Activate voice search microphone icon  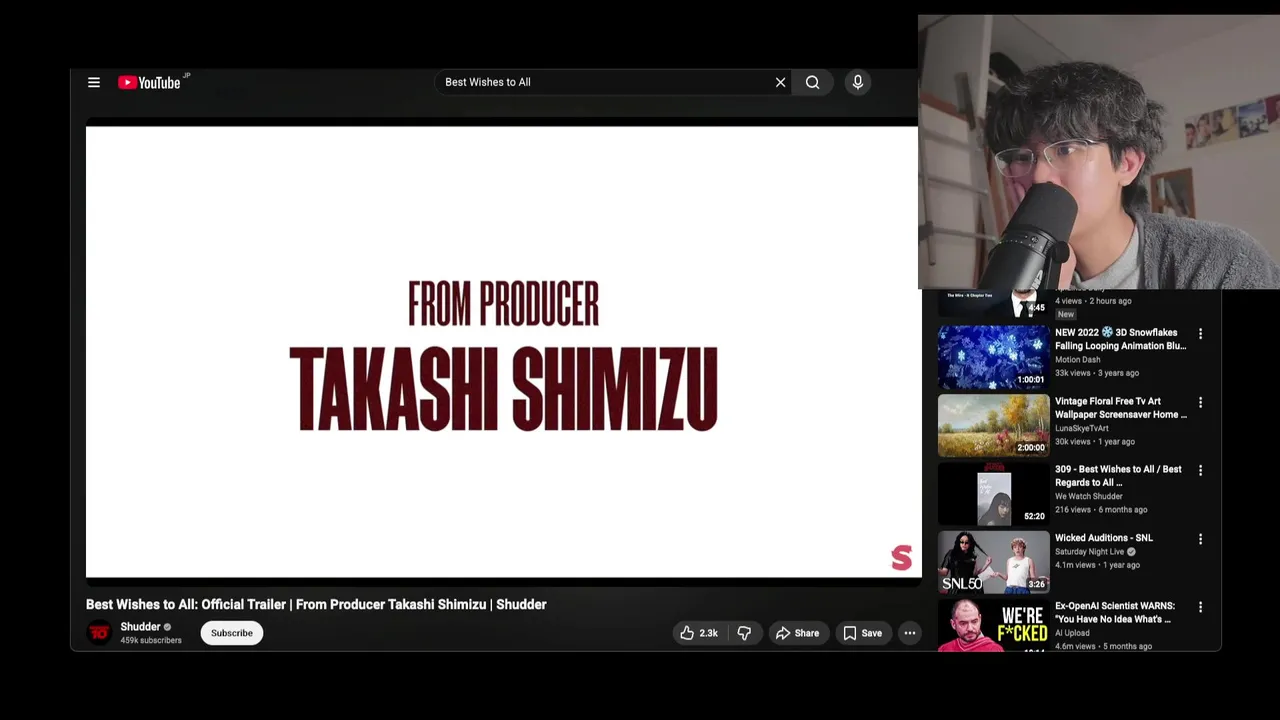(x=858, y=83)
